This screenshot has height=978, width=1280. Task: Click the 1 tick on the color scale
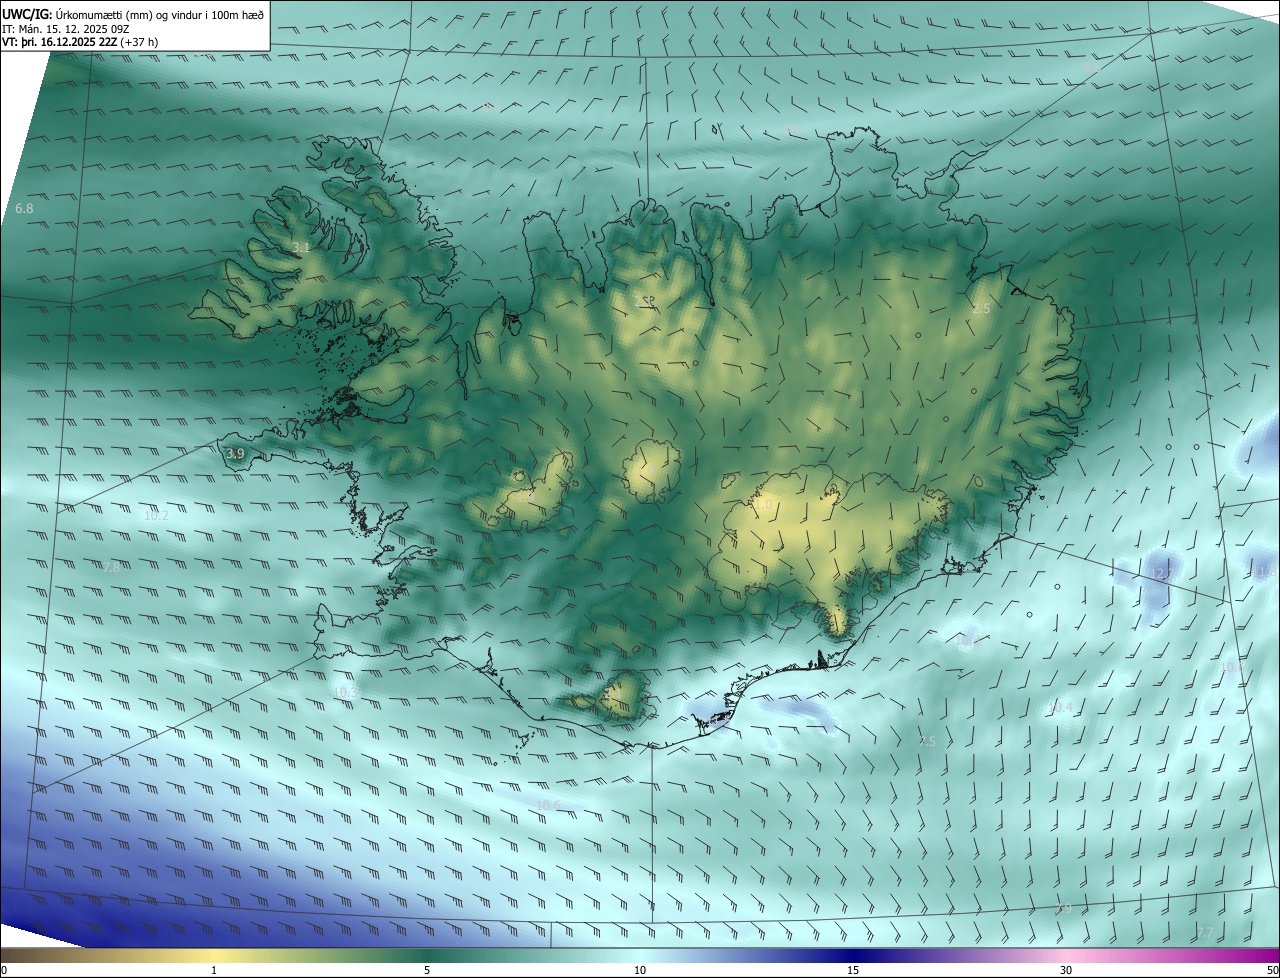[214, 970]
